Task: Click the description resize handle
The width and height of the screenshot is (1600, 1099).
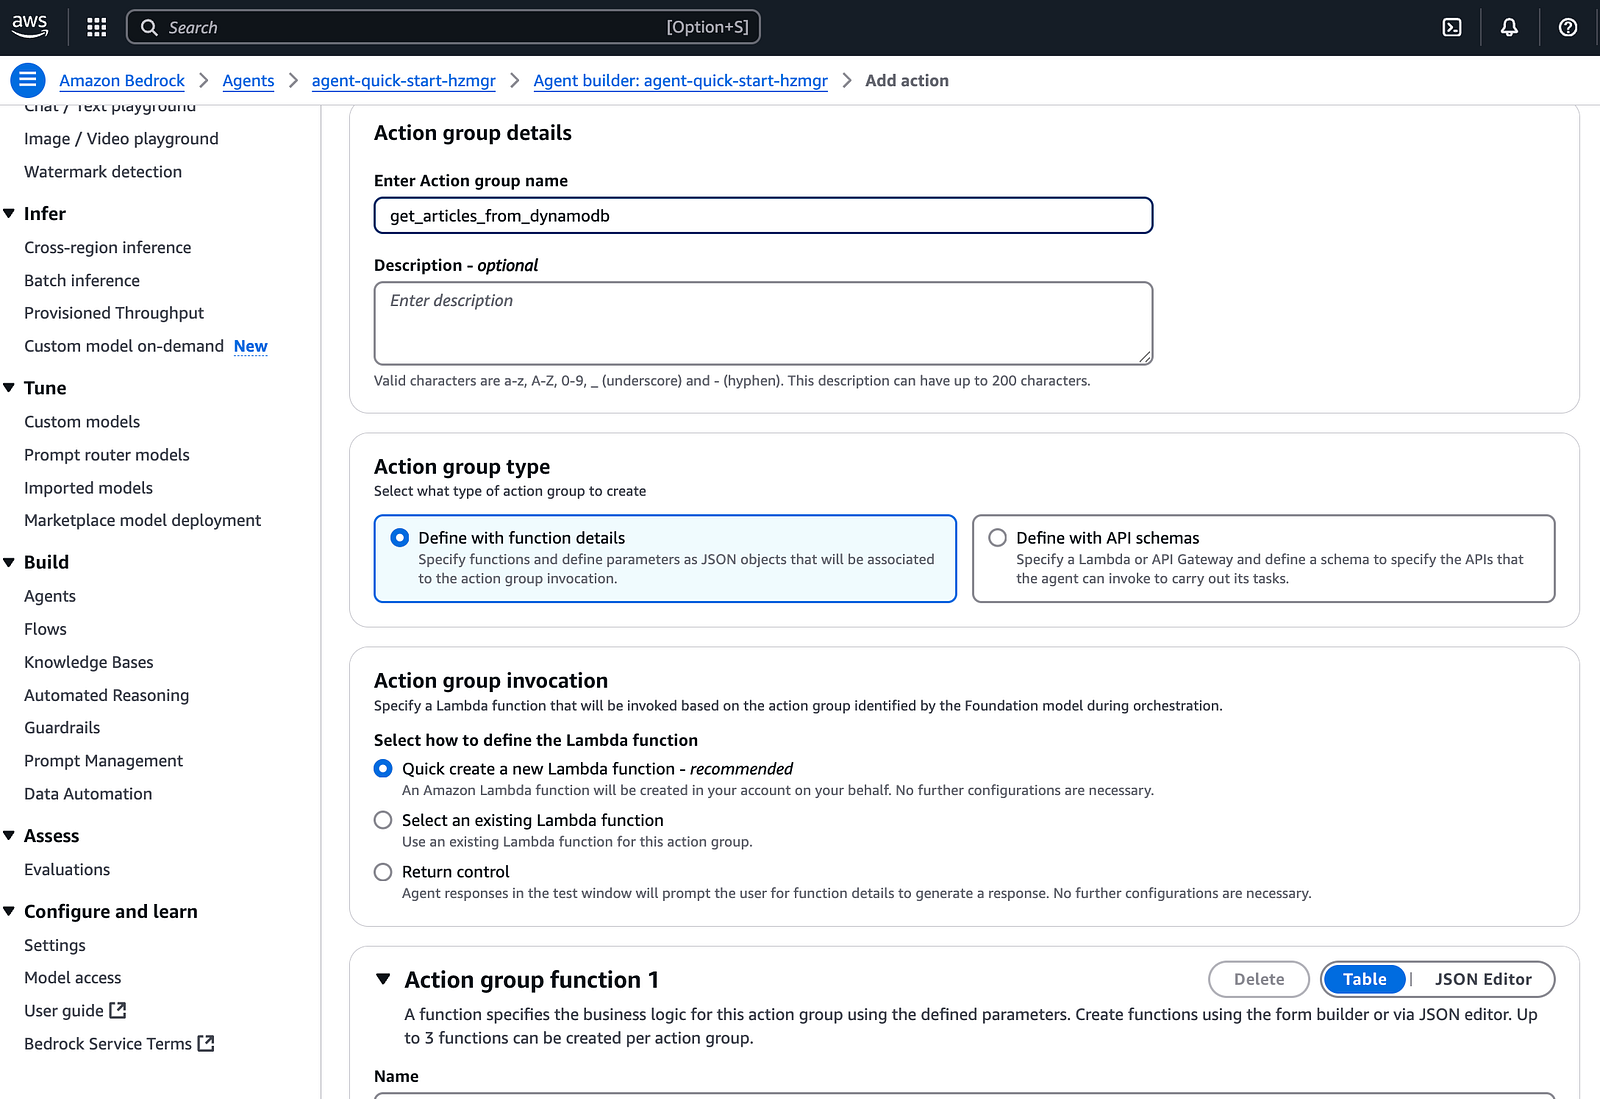Action: (x=1145, y=357)
